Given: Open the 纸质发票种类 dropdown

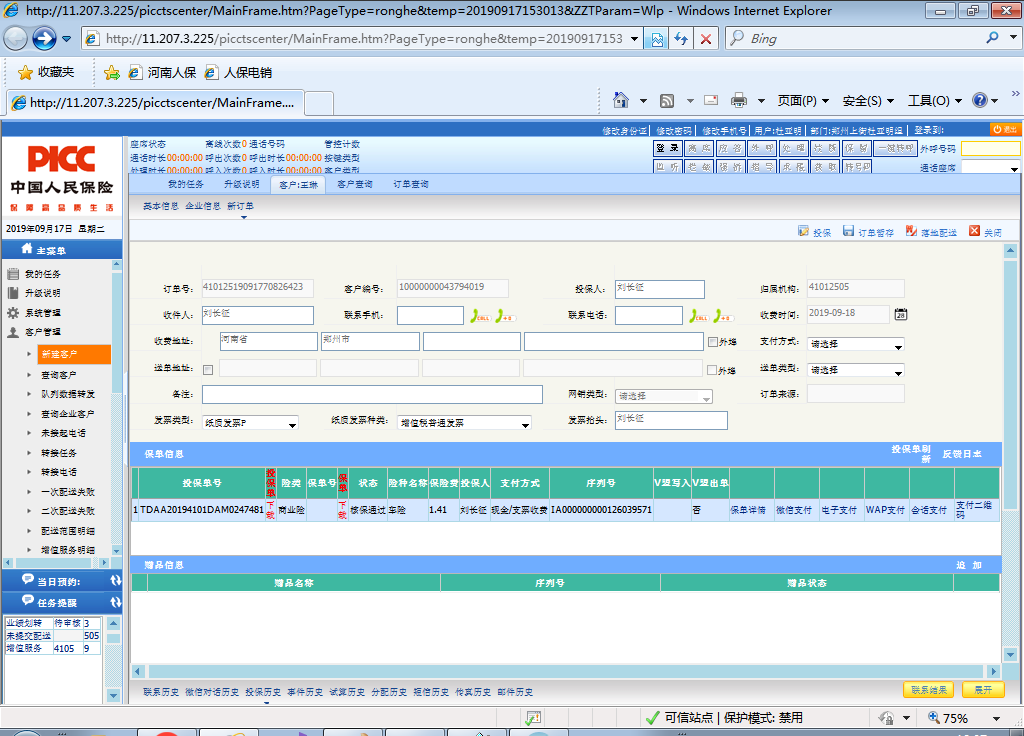Looking at the screenshot, I should pyautogui.click(x=464, y=423).
